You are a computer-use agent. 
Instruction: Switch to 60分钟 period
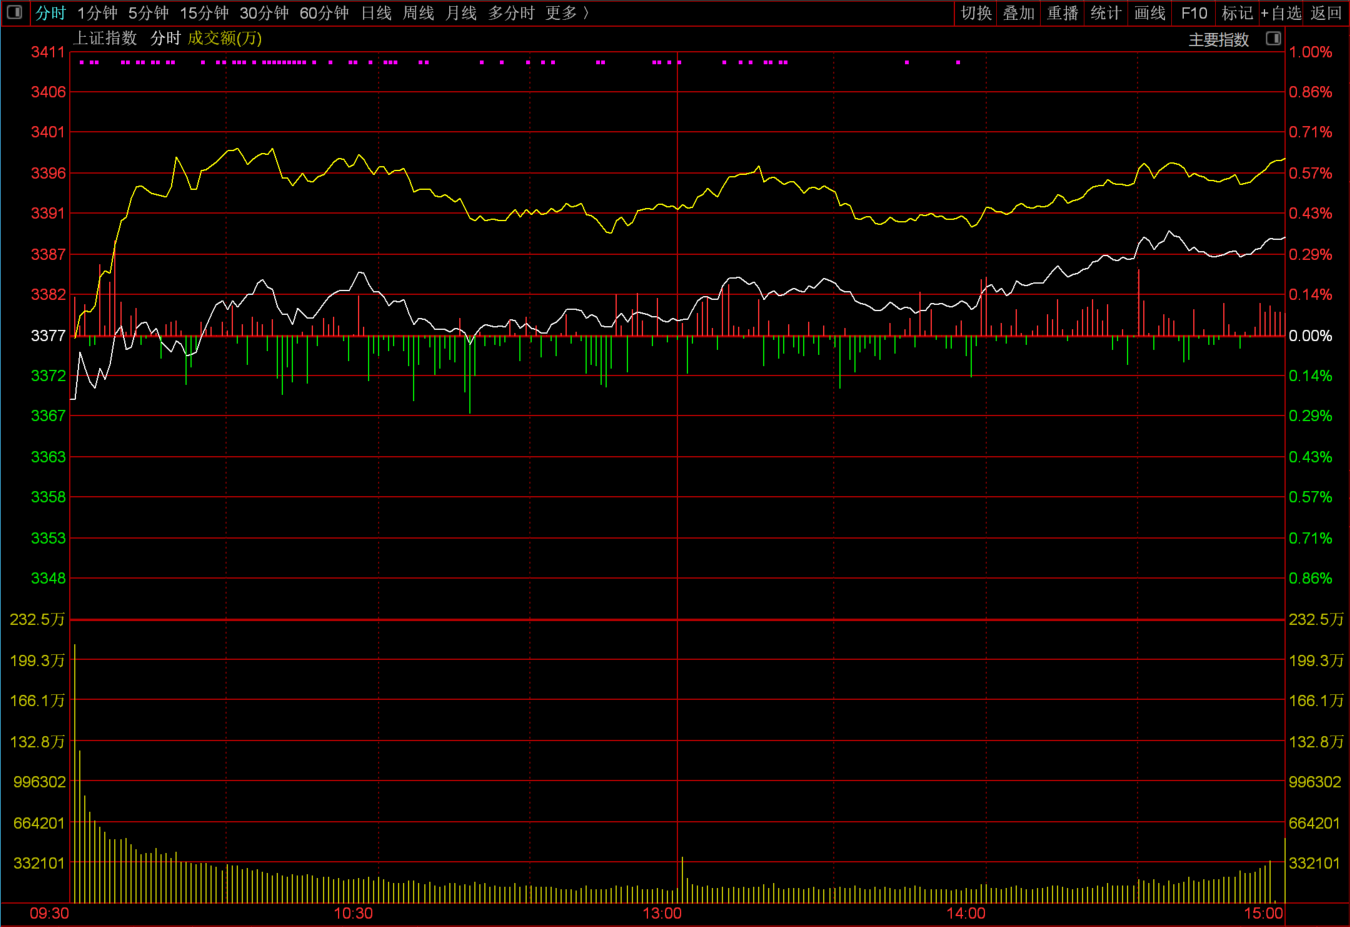tap(324, 13)
